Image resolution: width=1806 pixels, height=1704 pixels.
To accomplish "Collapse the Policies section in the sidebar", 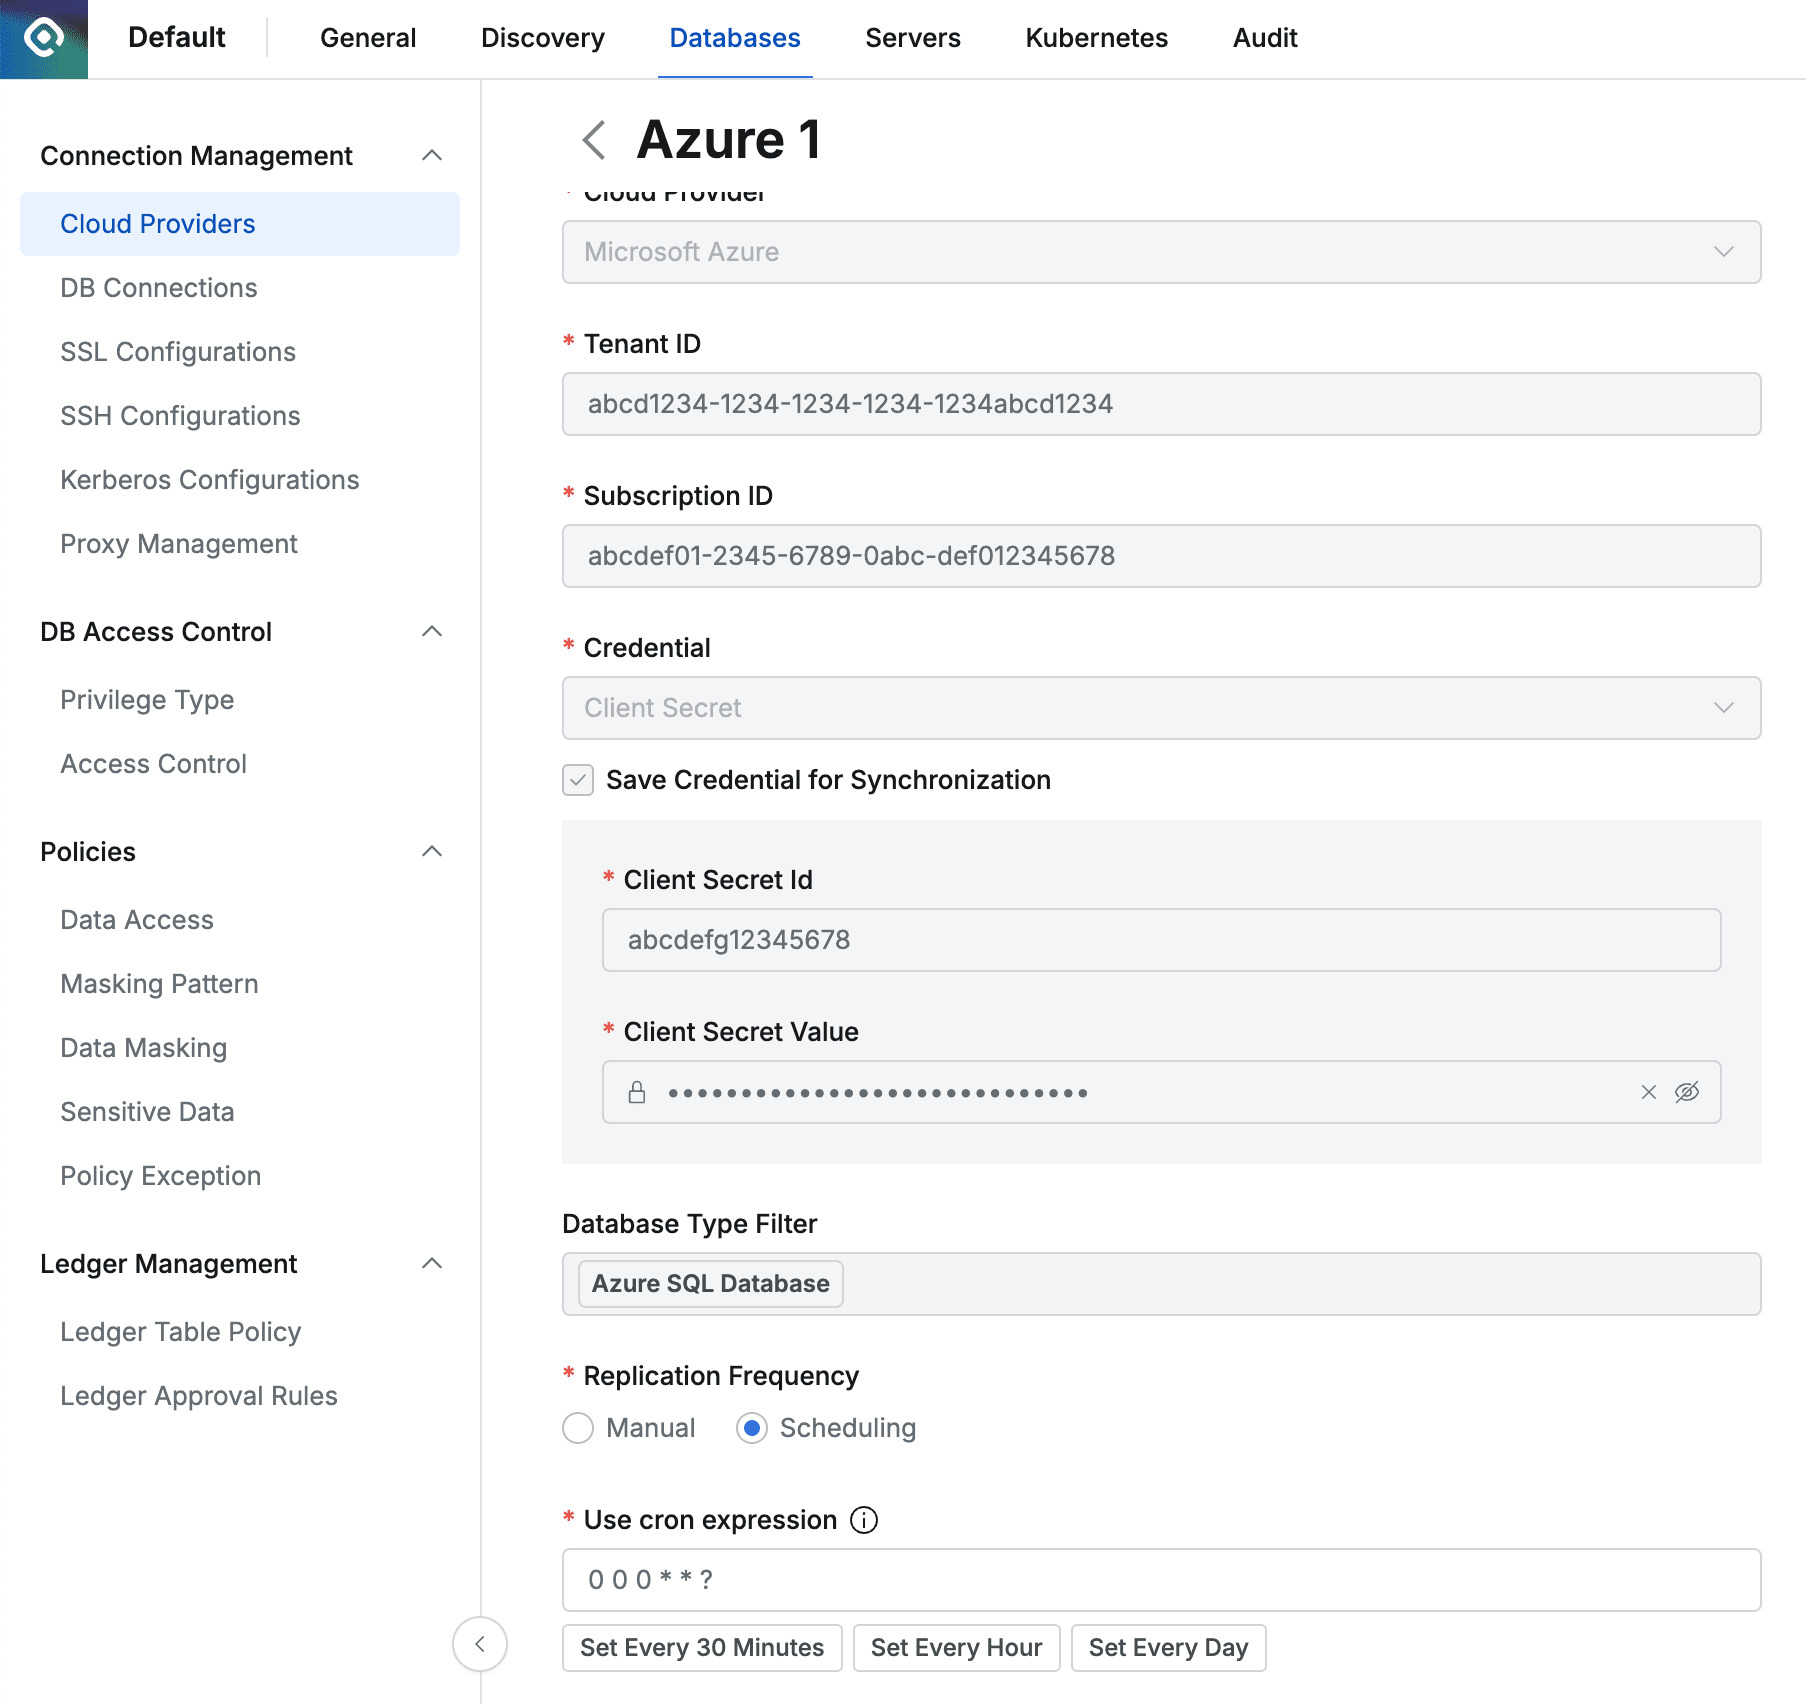I will [x=432, y=851].
